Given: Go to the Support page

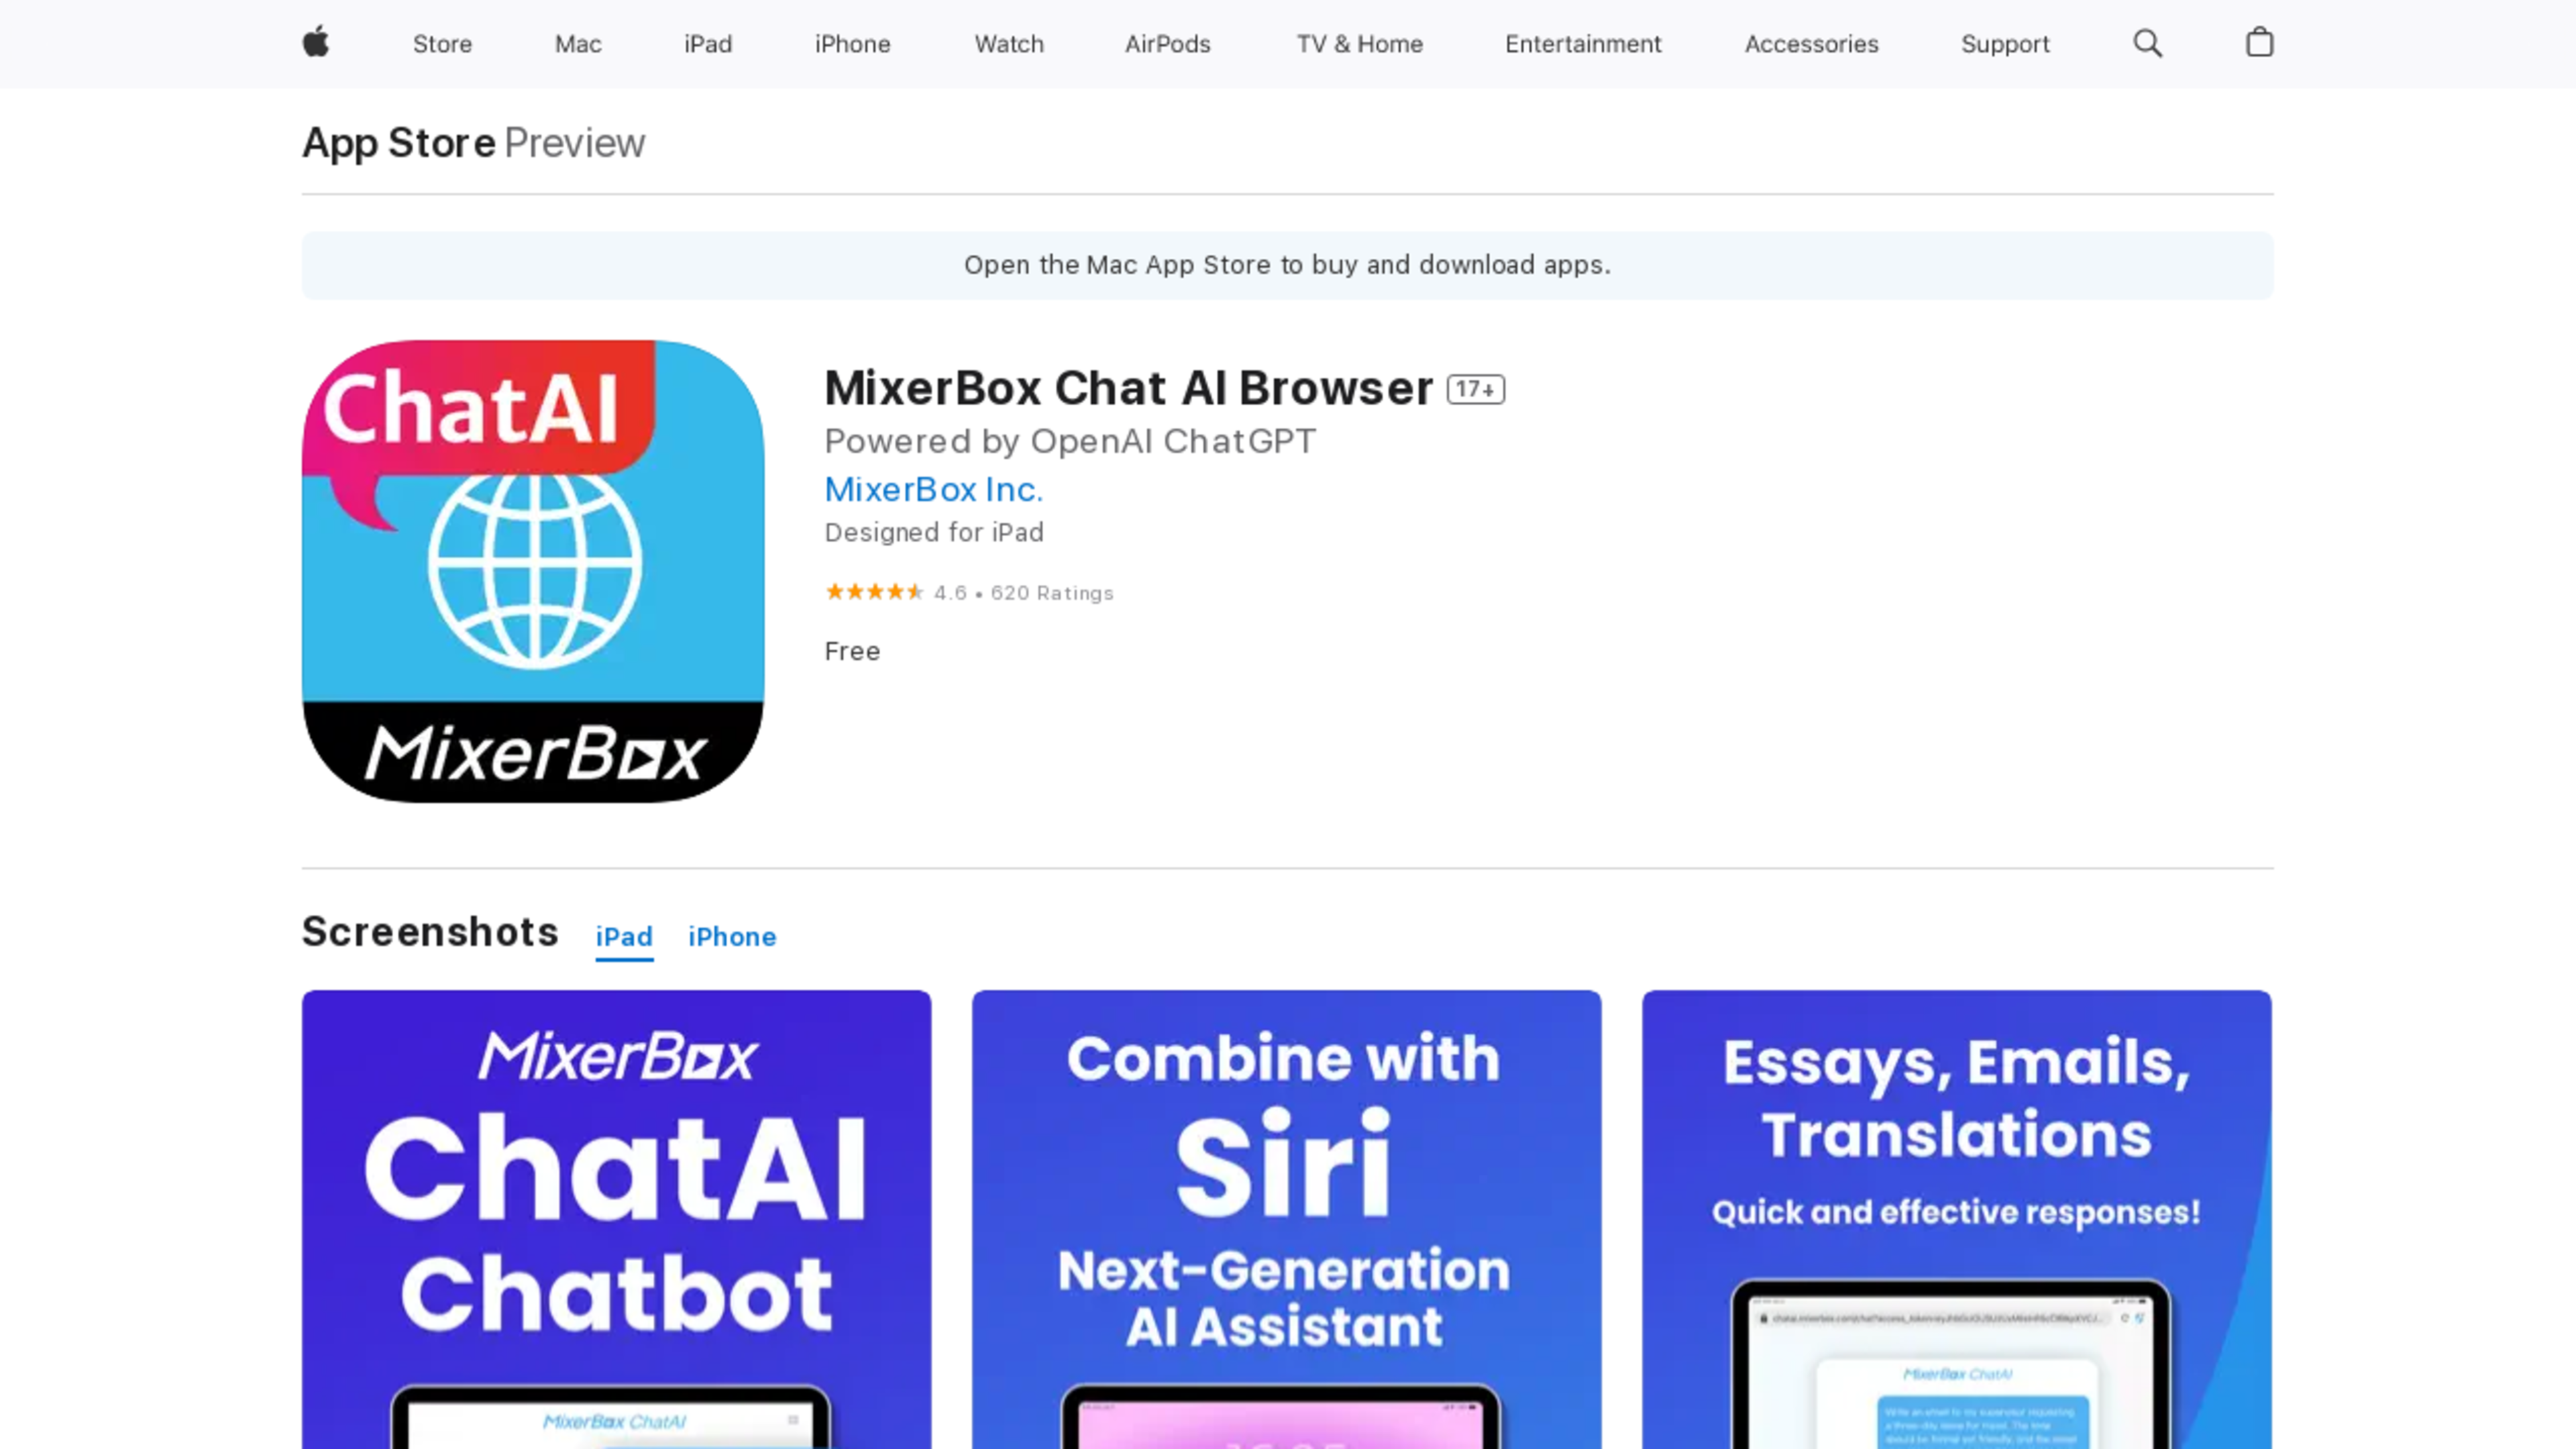Looking at the screenshot, I should click(x=2005, y=44).
